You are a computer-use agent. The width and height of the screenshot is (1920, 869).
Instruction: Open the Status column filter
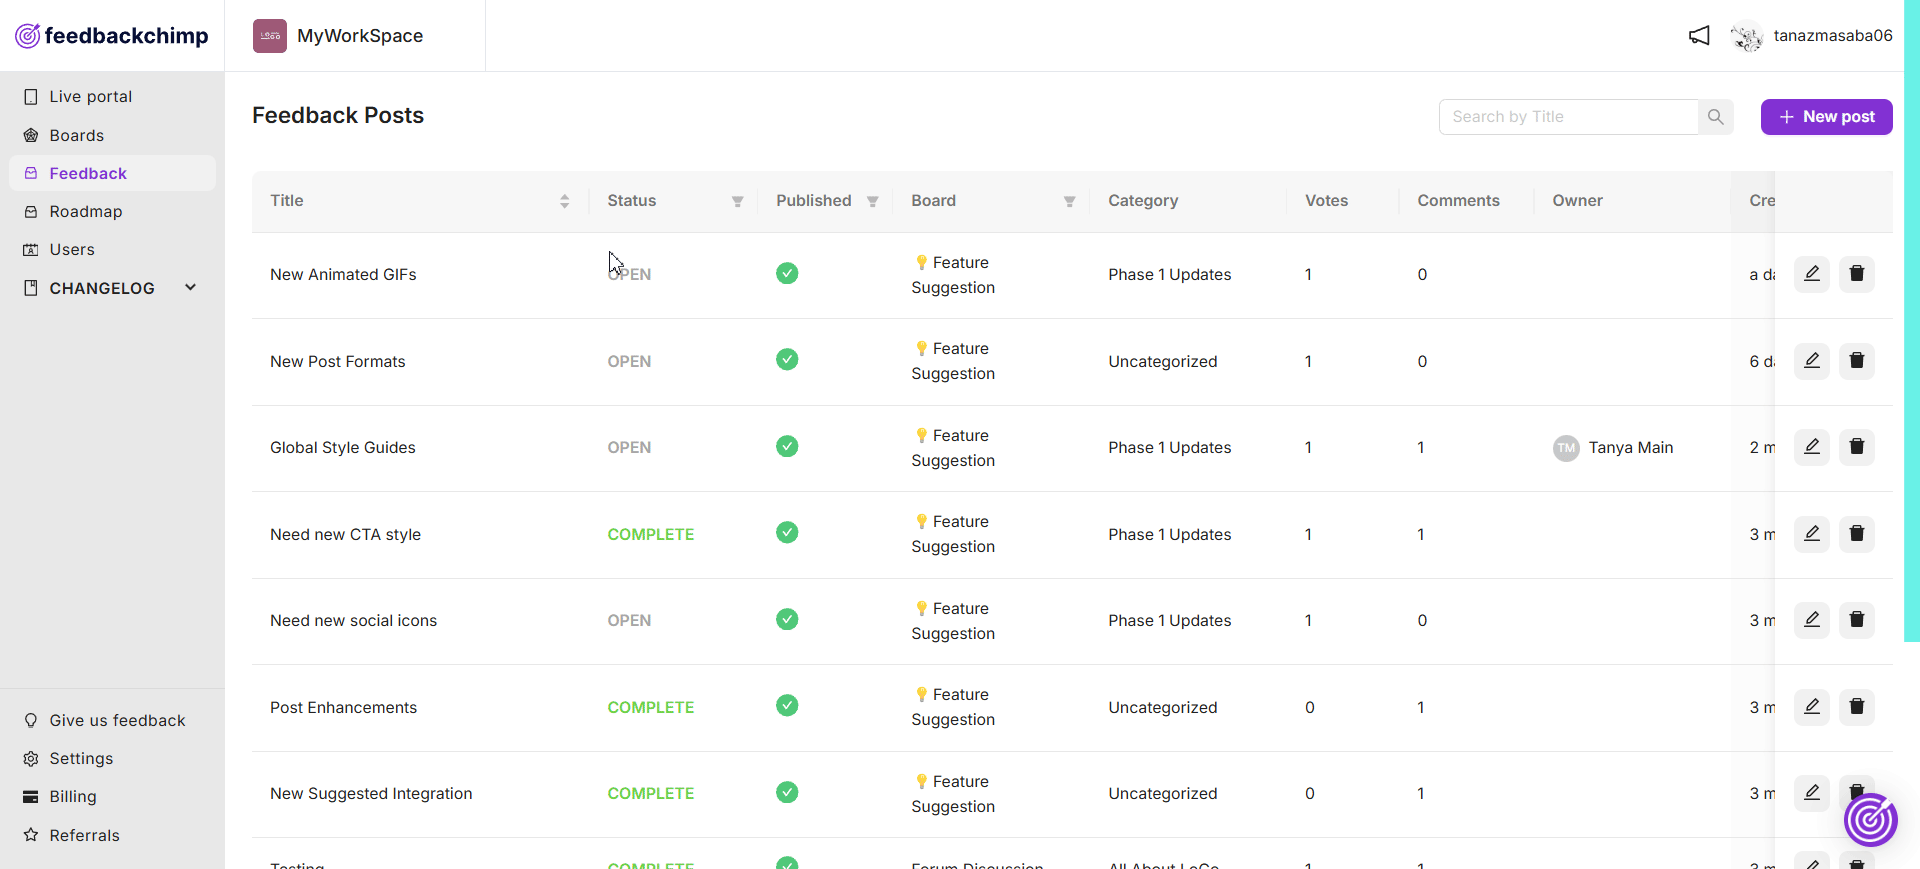click(x=737, y=201)
